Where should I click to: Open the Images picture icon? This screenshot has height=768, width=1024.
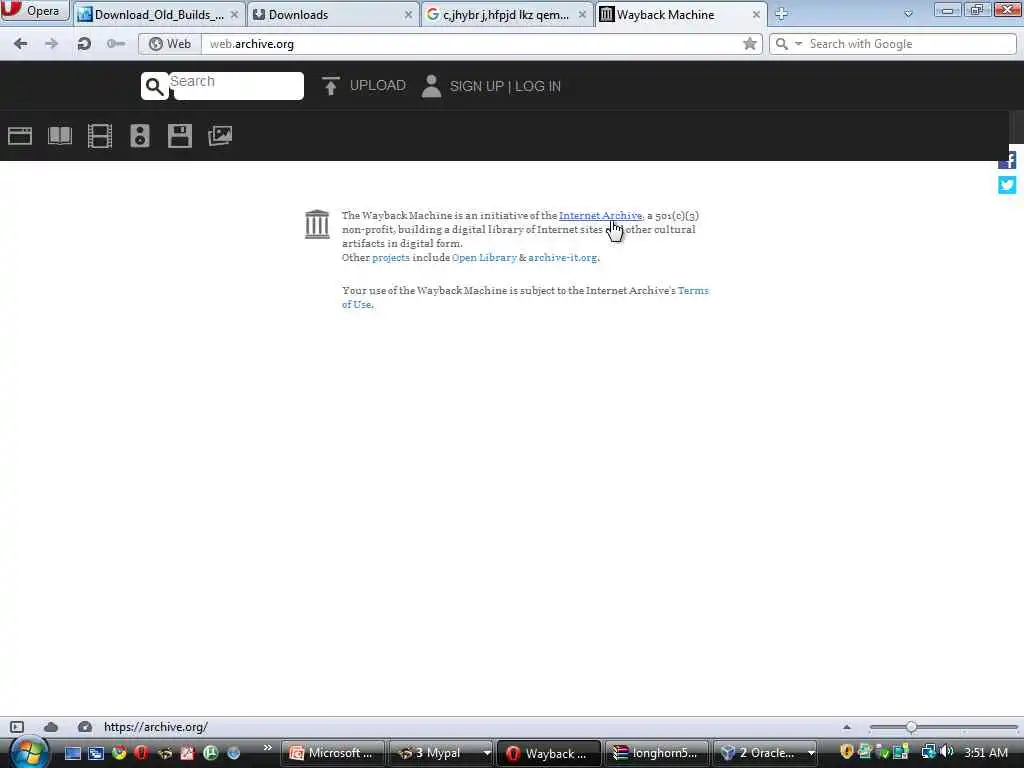click(x=220, y=136)
